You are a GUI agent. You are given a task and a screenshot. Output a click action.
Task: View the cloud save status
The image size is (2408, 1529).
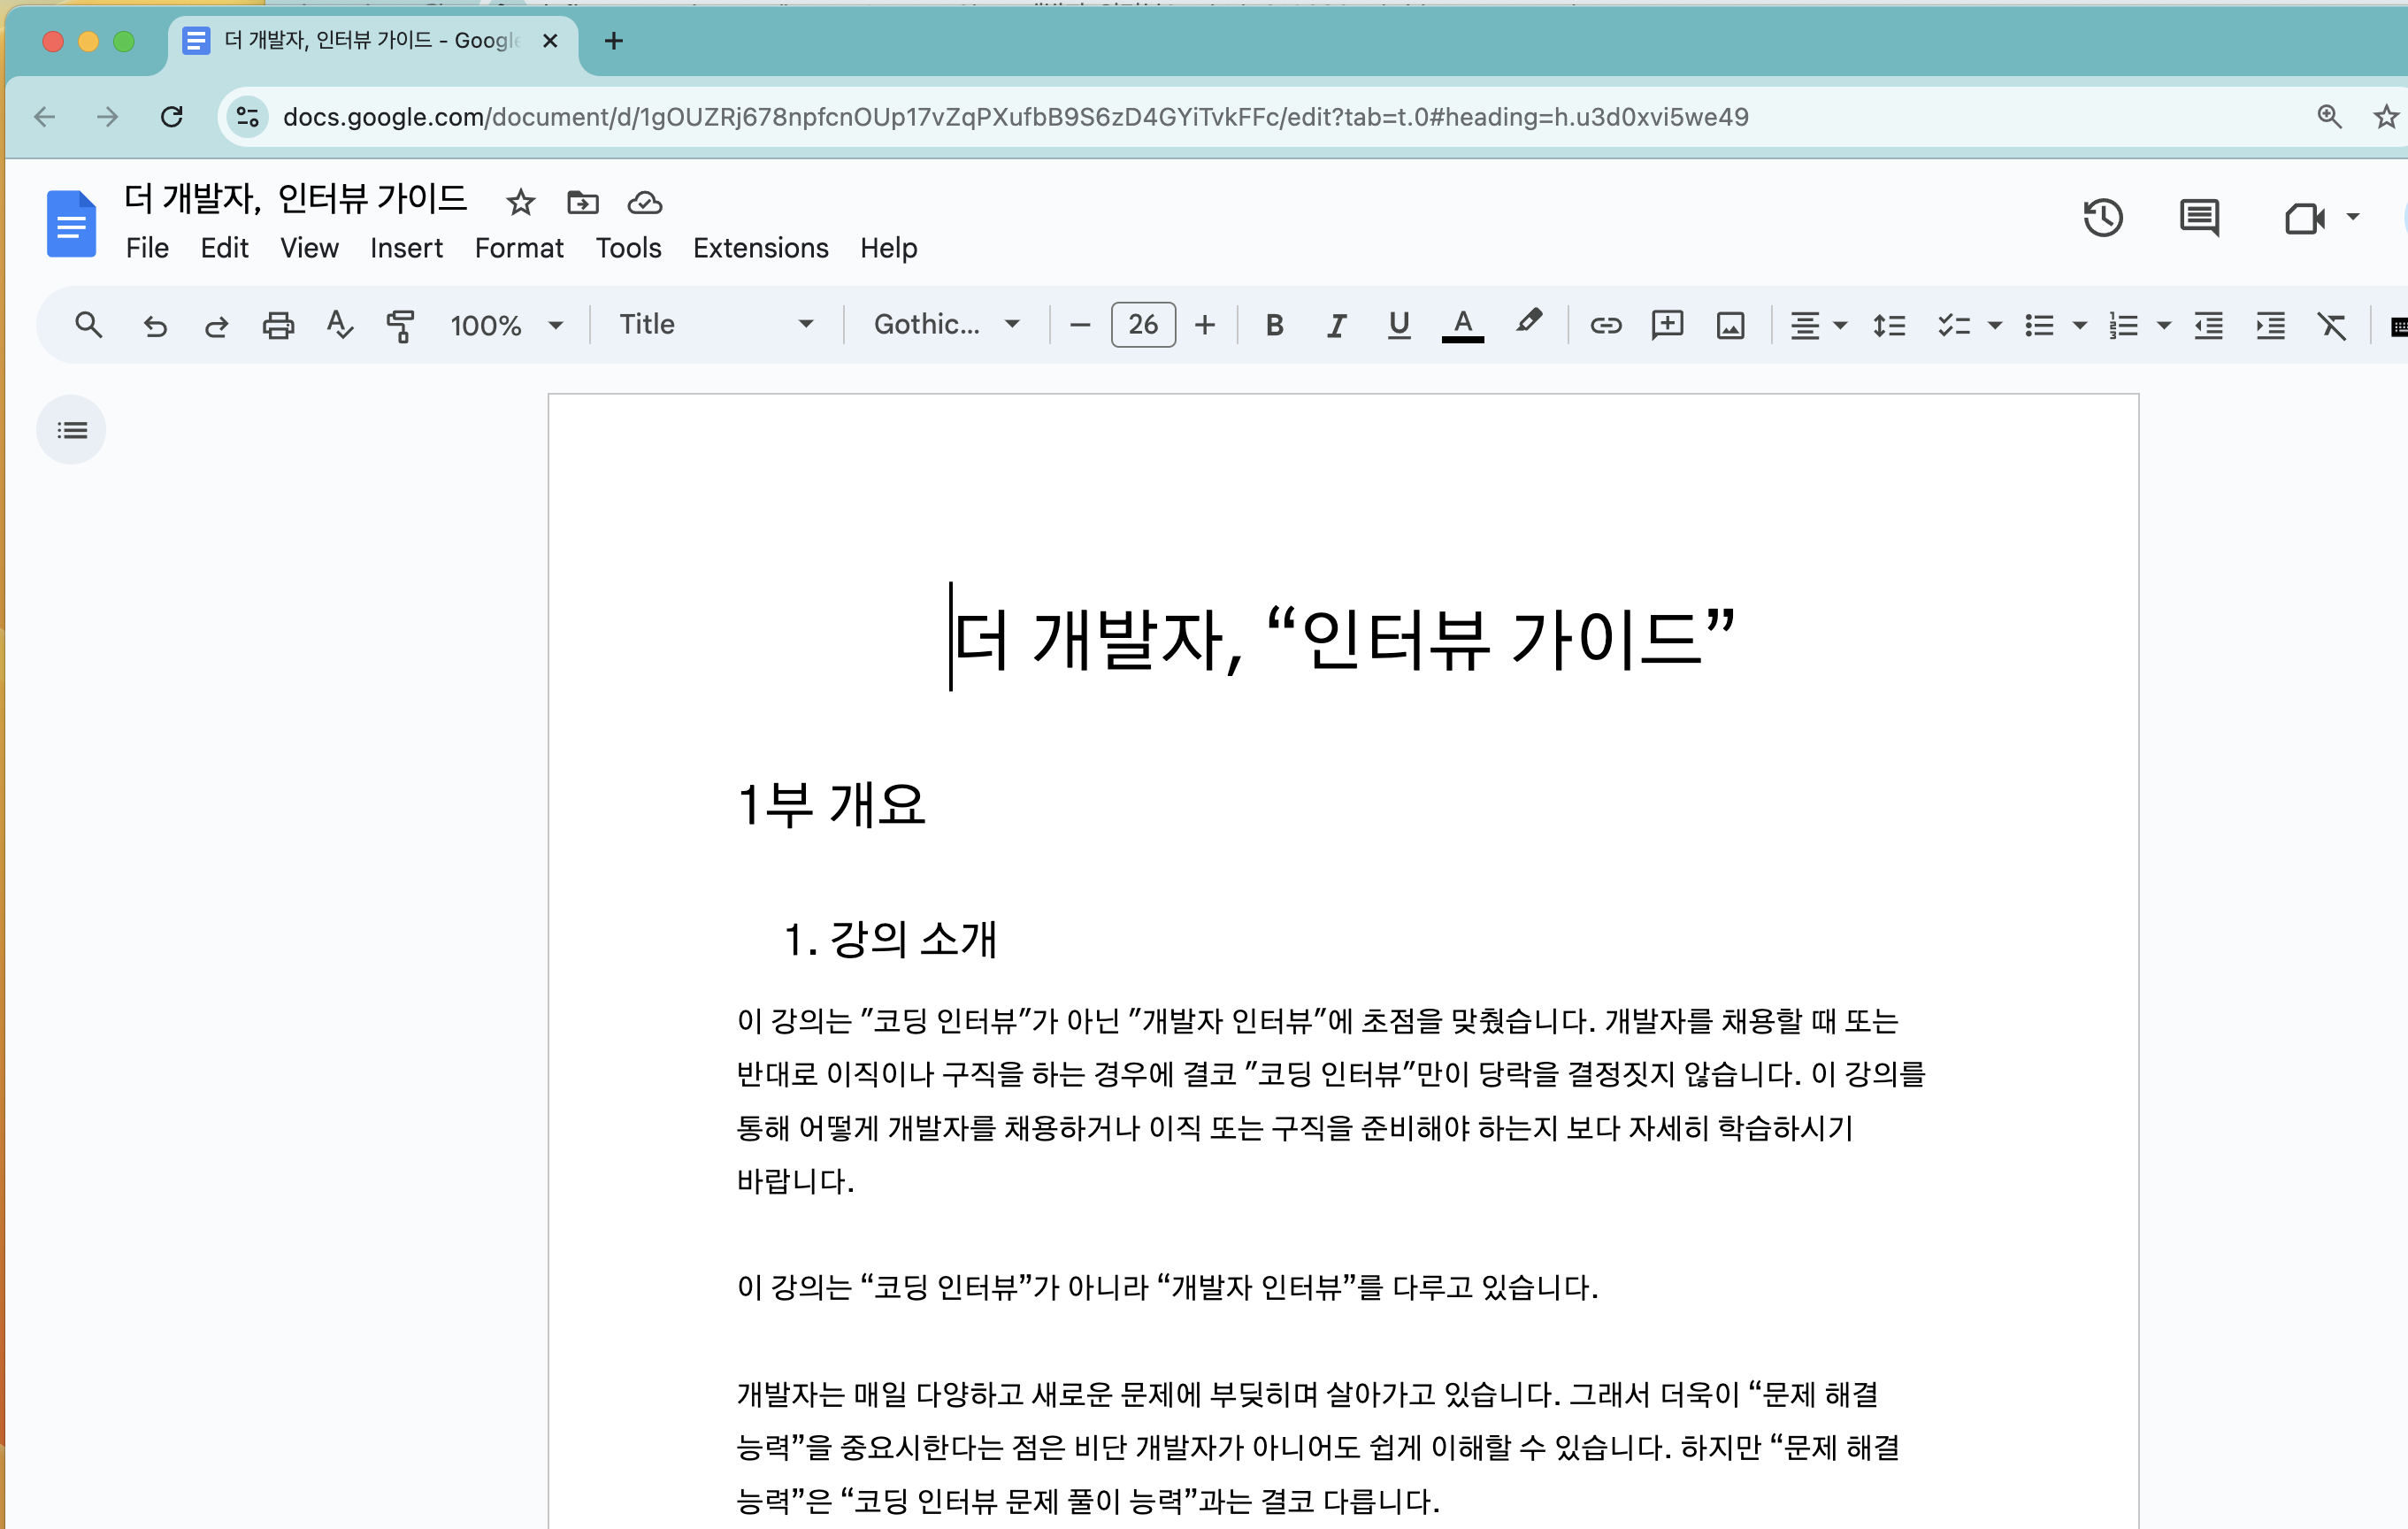click(x=644, y=202)
